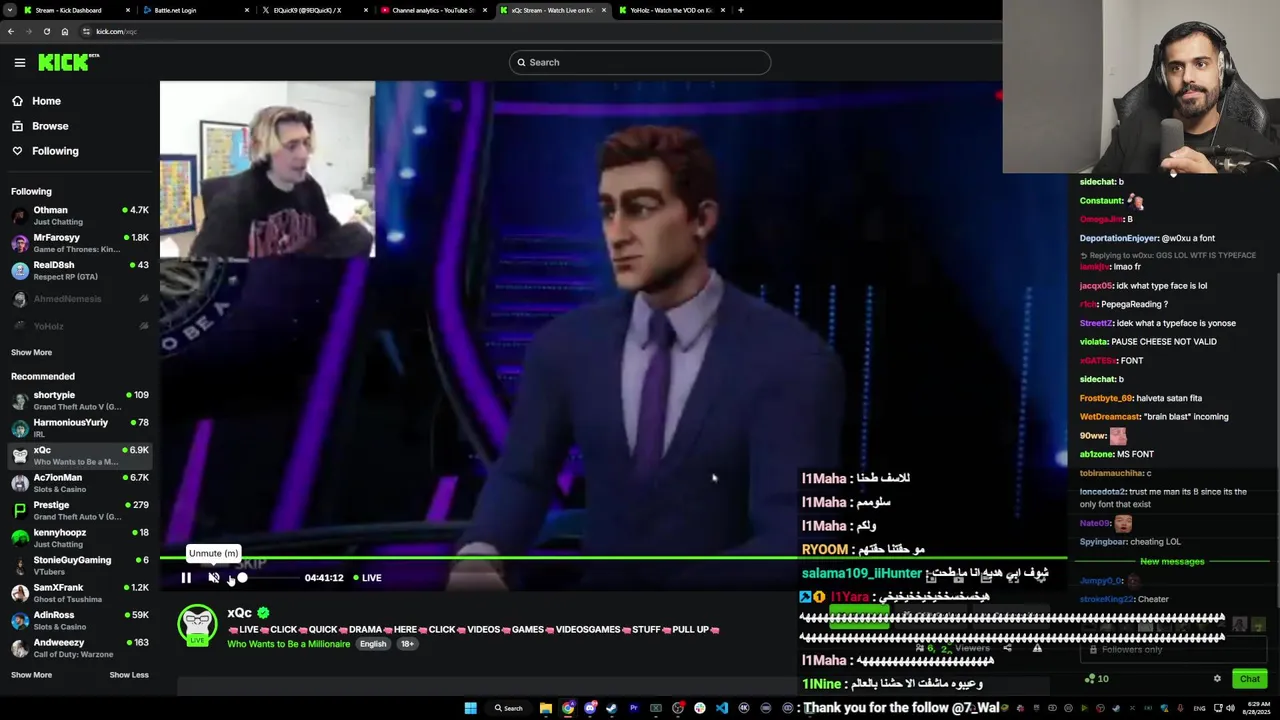
Task: Open MrFarosyy channel in sidebar
Action: click(x=80, y=243)
